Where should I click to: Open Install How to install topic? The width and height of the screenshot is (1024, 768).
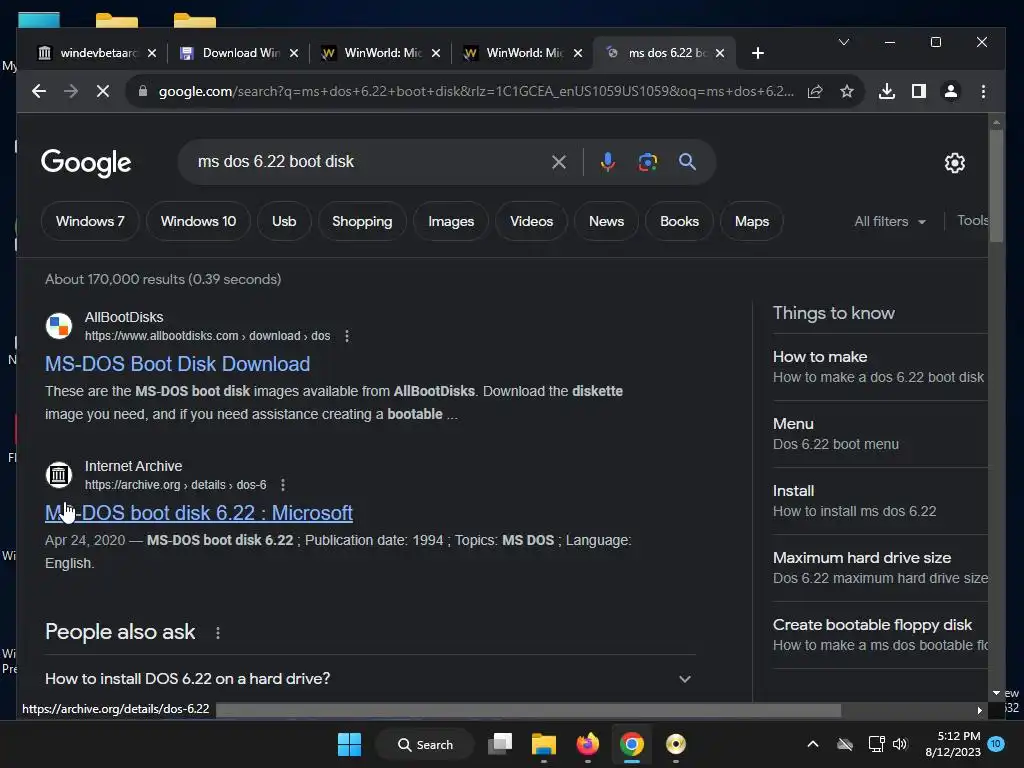tap(879, 501)
